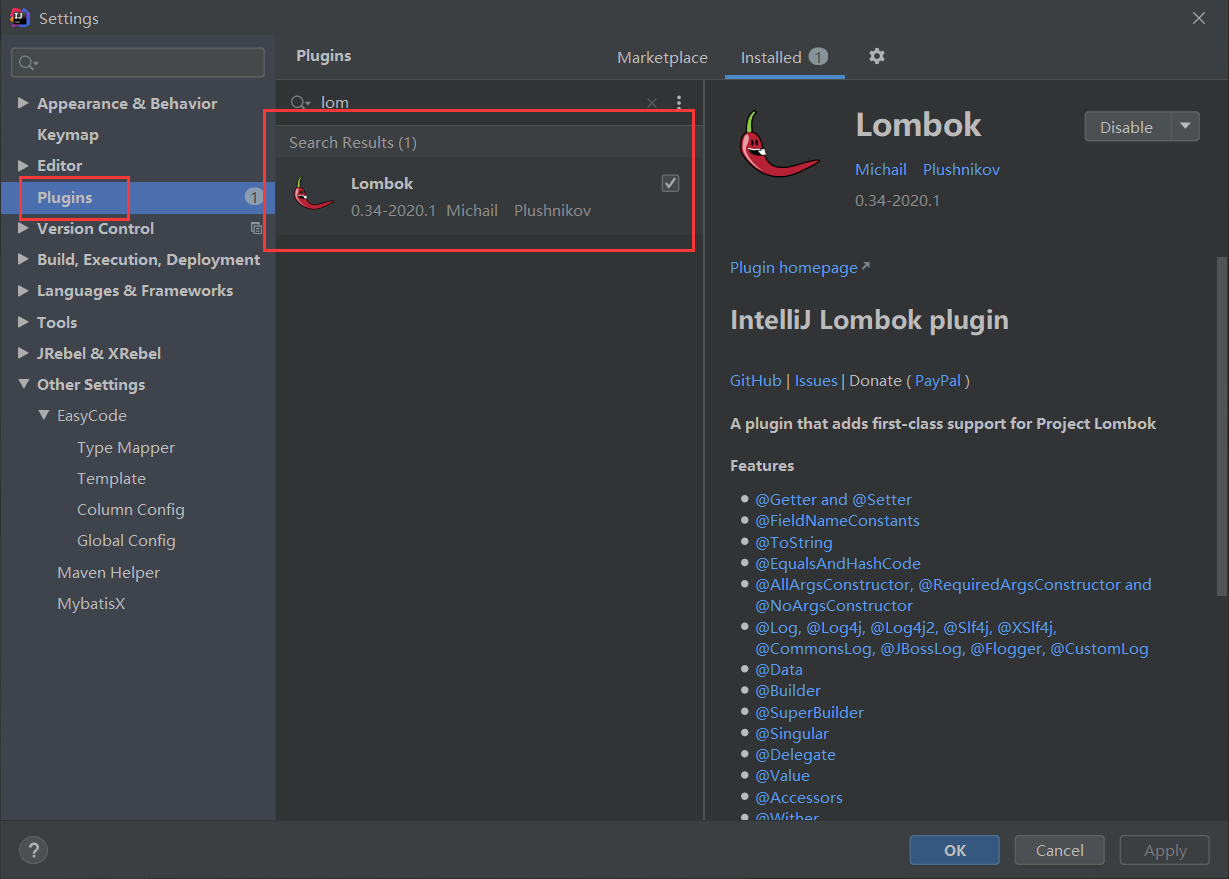Image resolution: width=1229 pixels, height=879 pixels.
Task: Open the dropdown arrow next to Disable
Action: tap(1185, 126)
